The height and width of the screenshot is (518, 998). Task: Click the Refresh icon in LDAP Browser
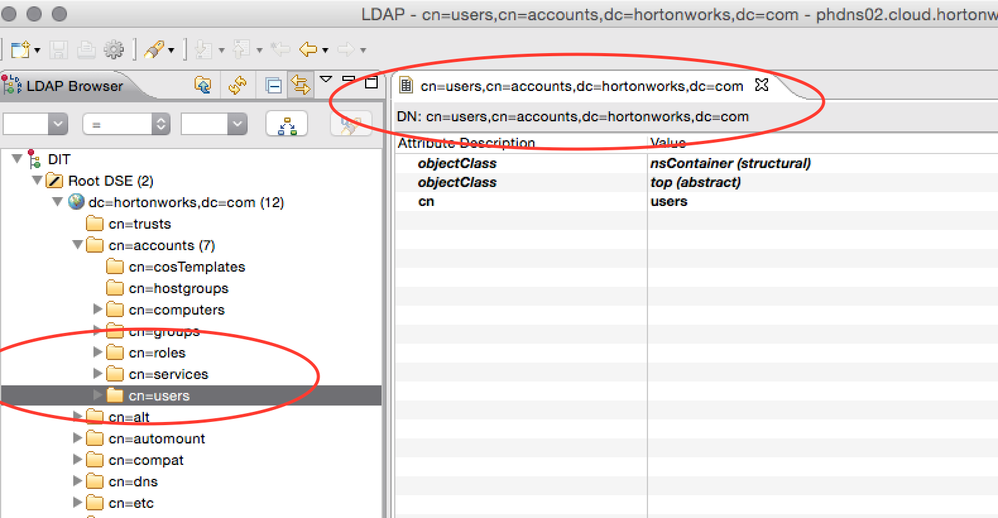click(x=238, y=85)
